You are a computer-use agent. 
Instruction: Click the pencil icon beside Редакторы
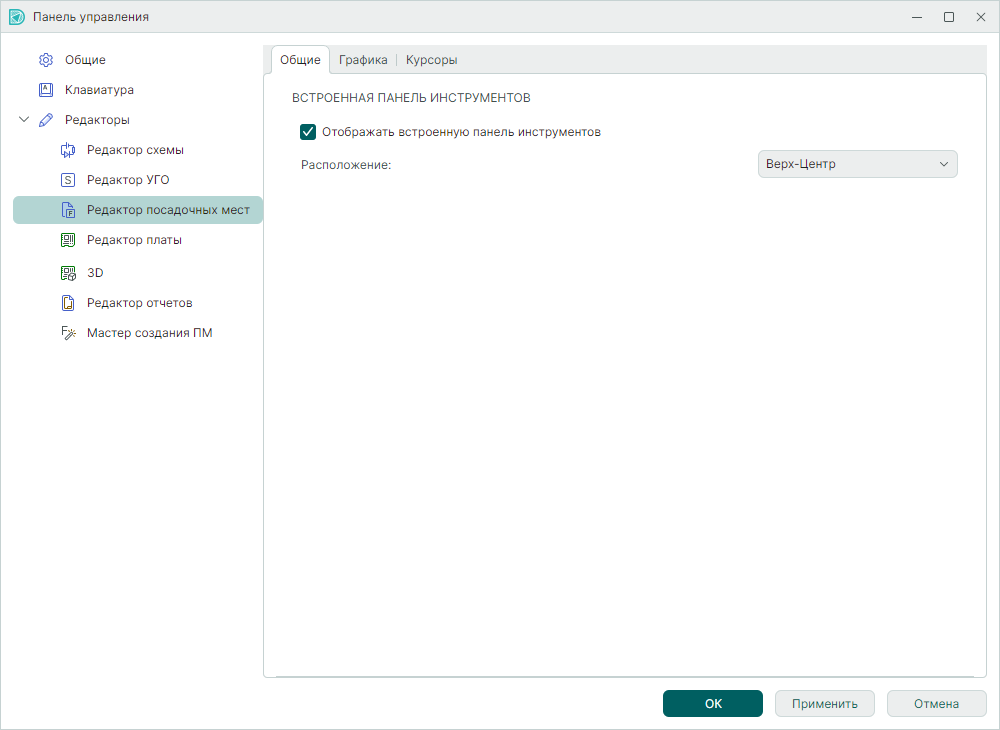46,120
